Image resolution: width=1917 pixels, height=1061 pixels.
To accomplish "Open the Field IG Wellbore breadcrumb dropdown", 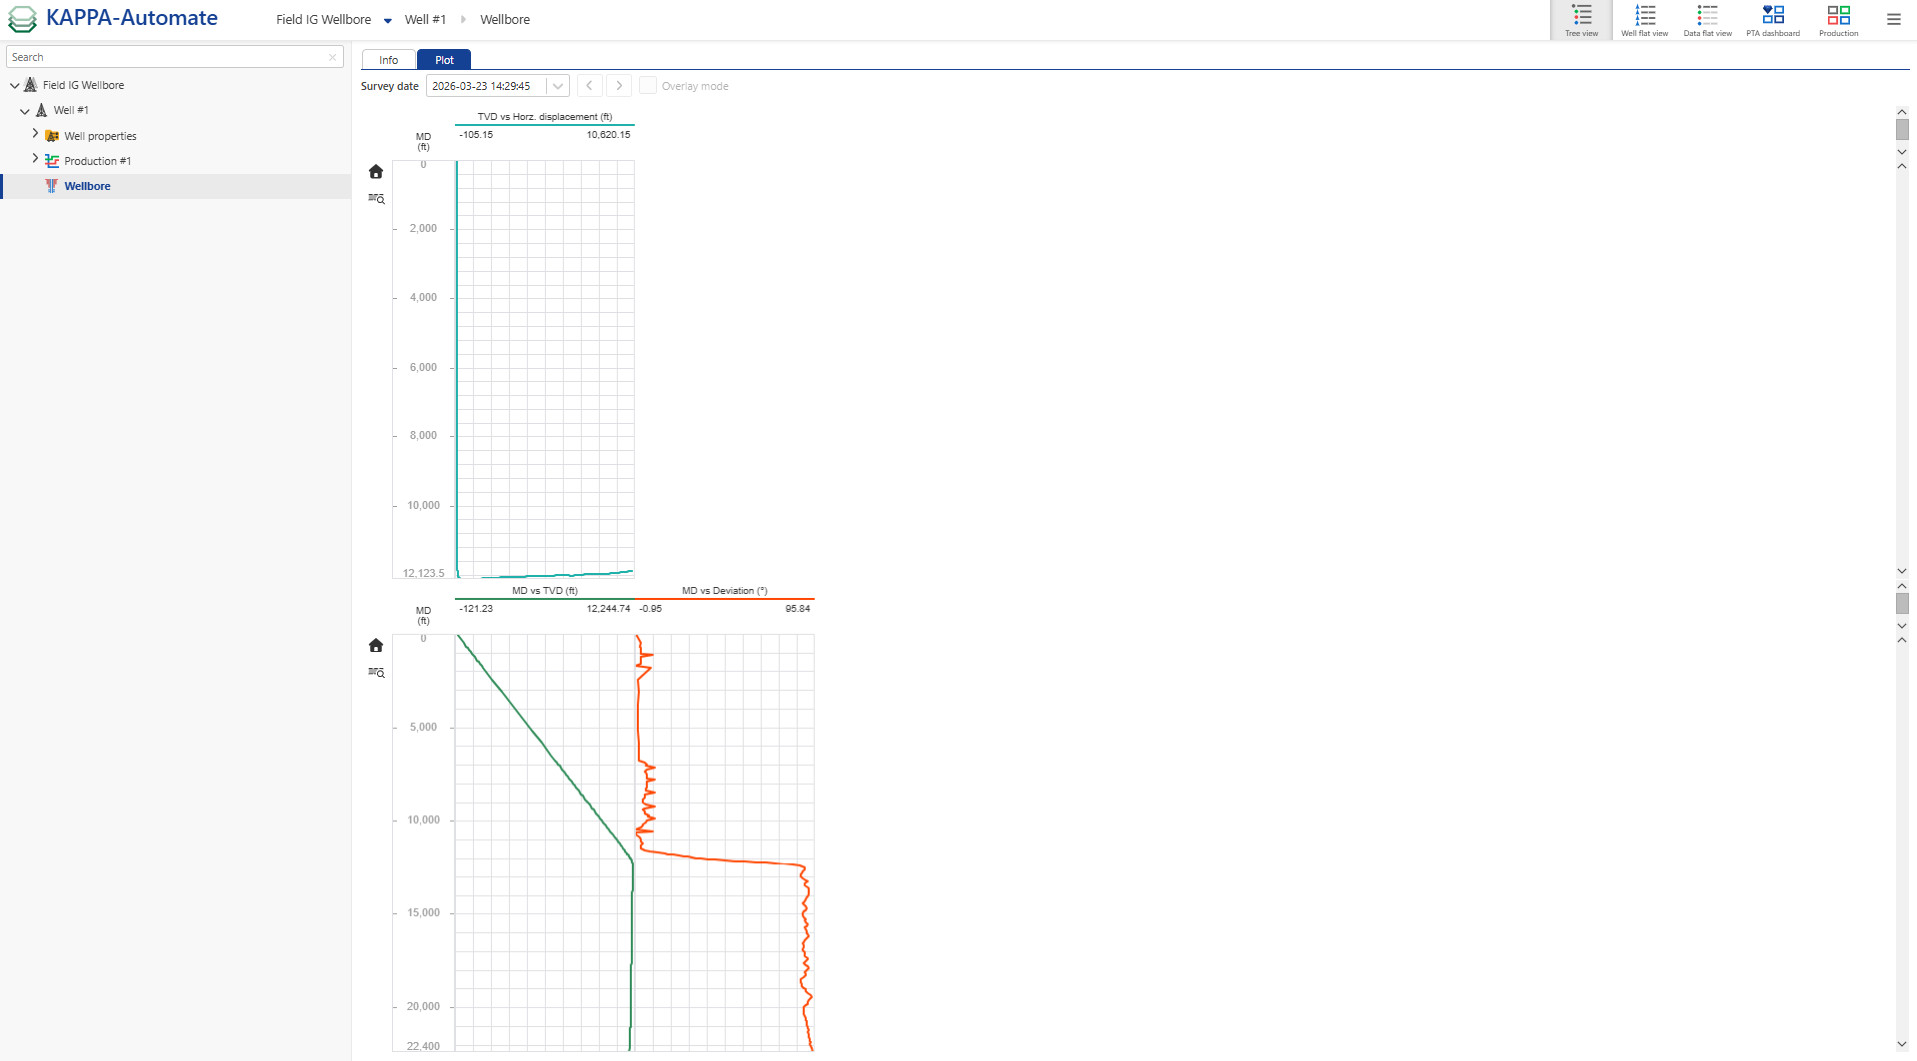I will (388, 19).
